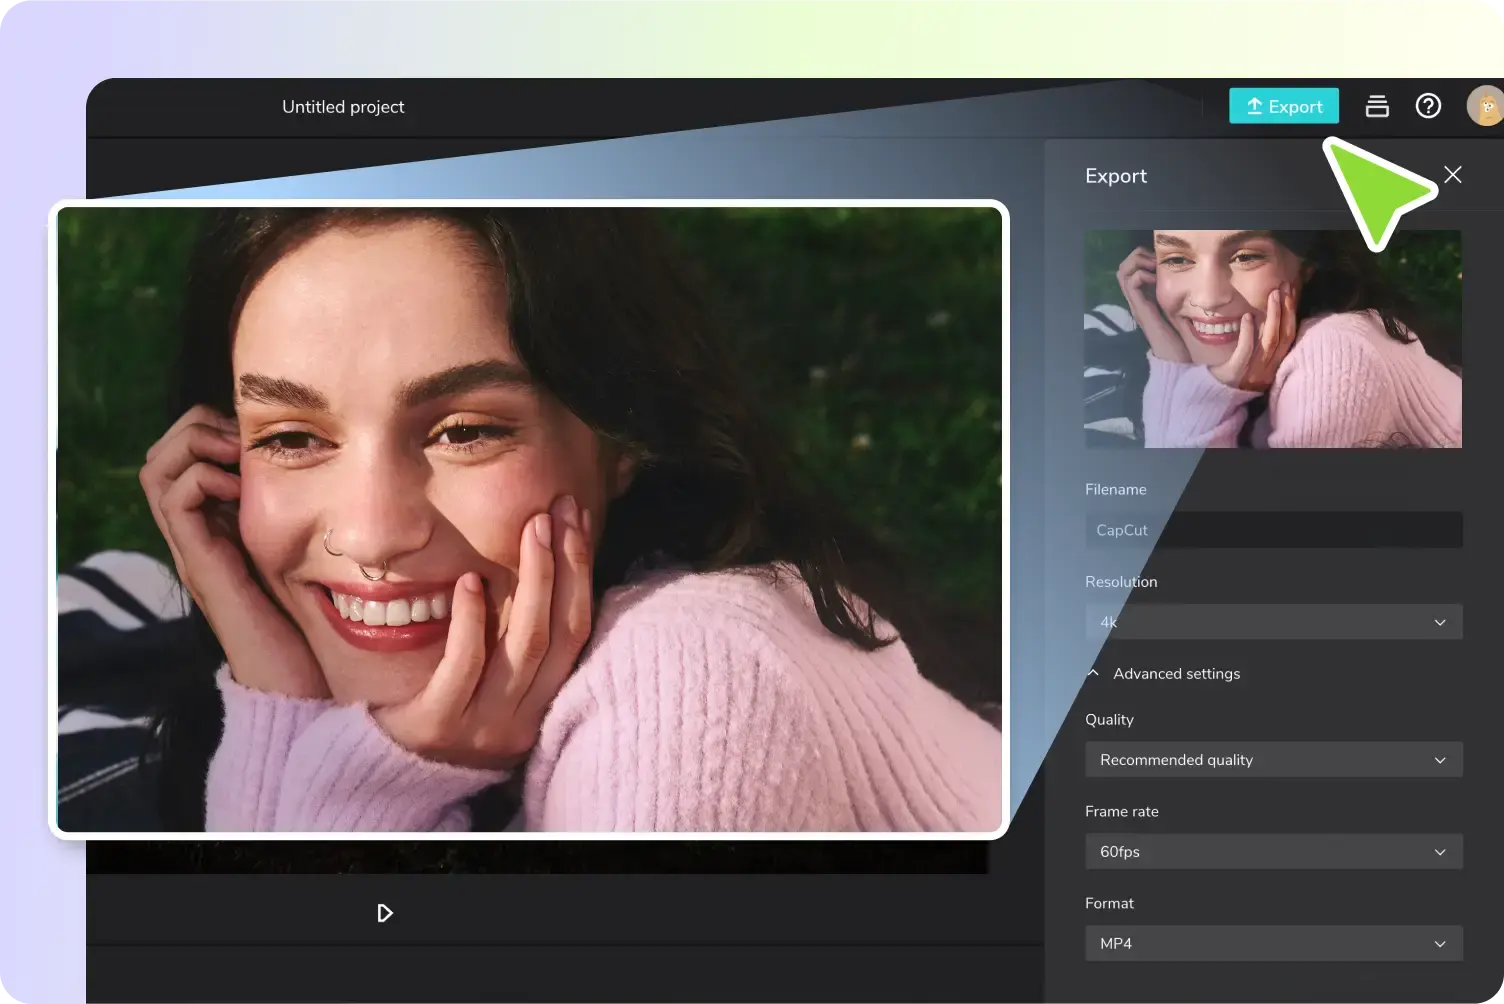Focus the Filename field containing CapCut
The width and height of the screenshot is (1504, 1004).
click(x=1274, y=530)
